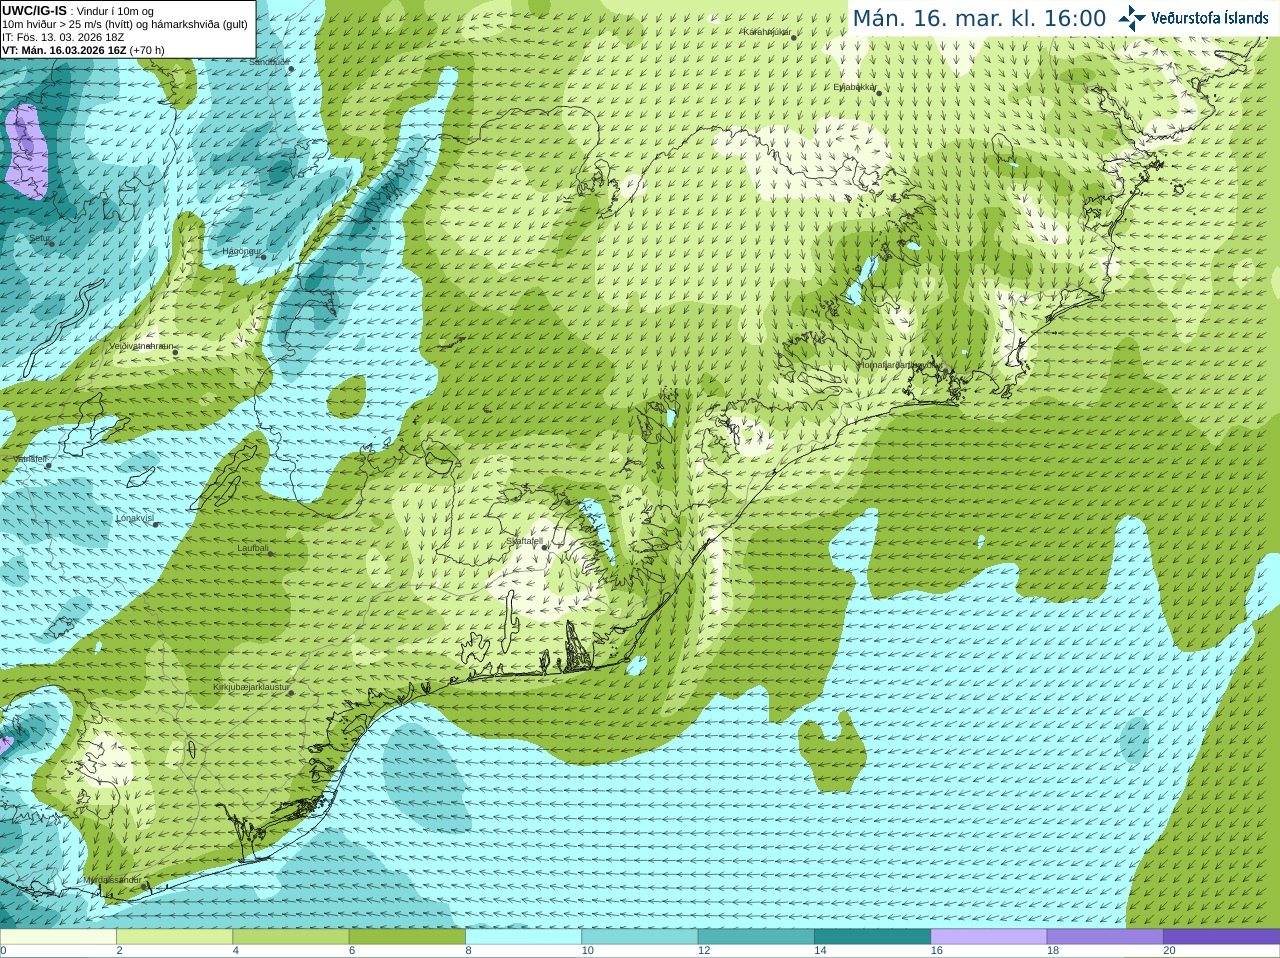
Task: Click the Hágöngur station label
Action: (x=241, y=251)
